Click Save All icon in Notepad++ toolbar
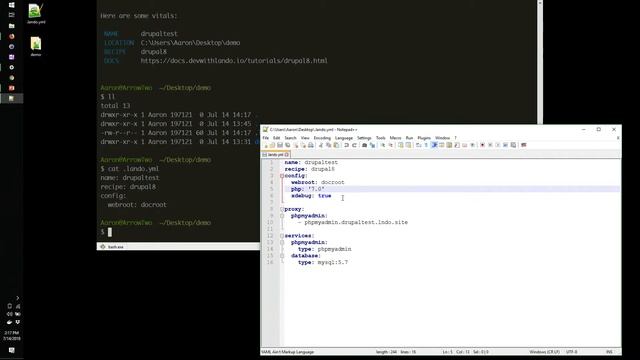 pyautogui.click(x=288, y=145)
